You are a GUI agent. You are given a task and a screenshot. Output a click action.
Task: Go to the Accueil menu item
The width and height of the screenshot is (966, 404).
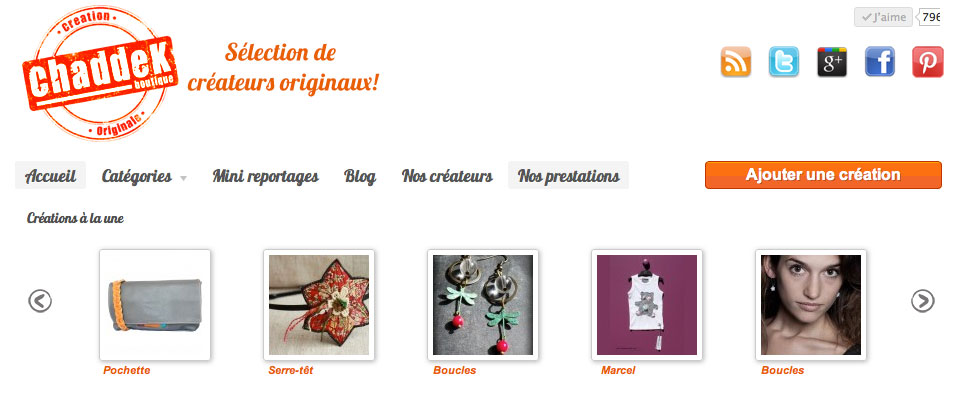51,176
